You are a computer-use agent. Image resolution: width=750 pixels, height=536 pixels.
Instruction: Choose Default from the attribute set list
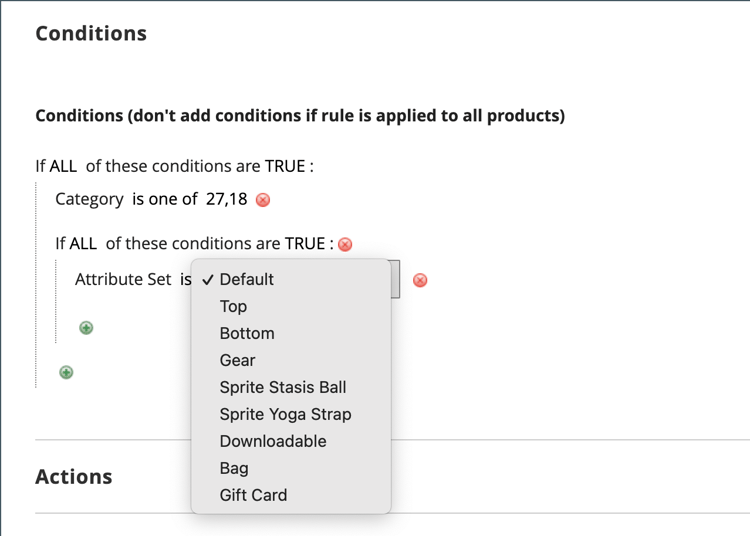point(246,280)
